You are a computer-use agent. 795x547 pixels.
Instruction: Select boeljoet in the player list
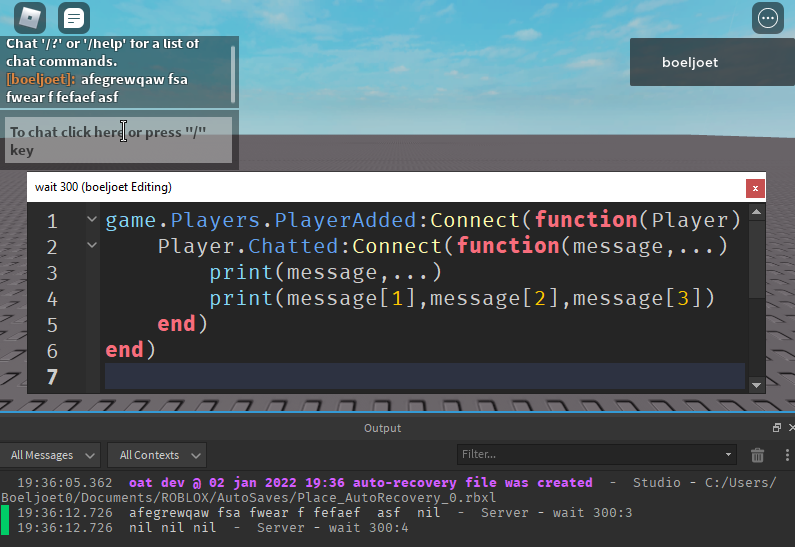(712, 62)
